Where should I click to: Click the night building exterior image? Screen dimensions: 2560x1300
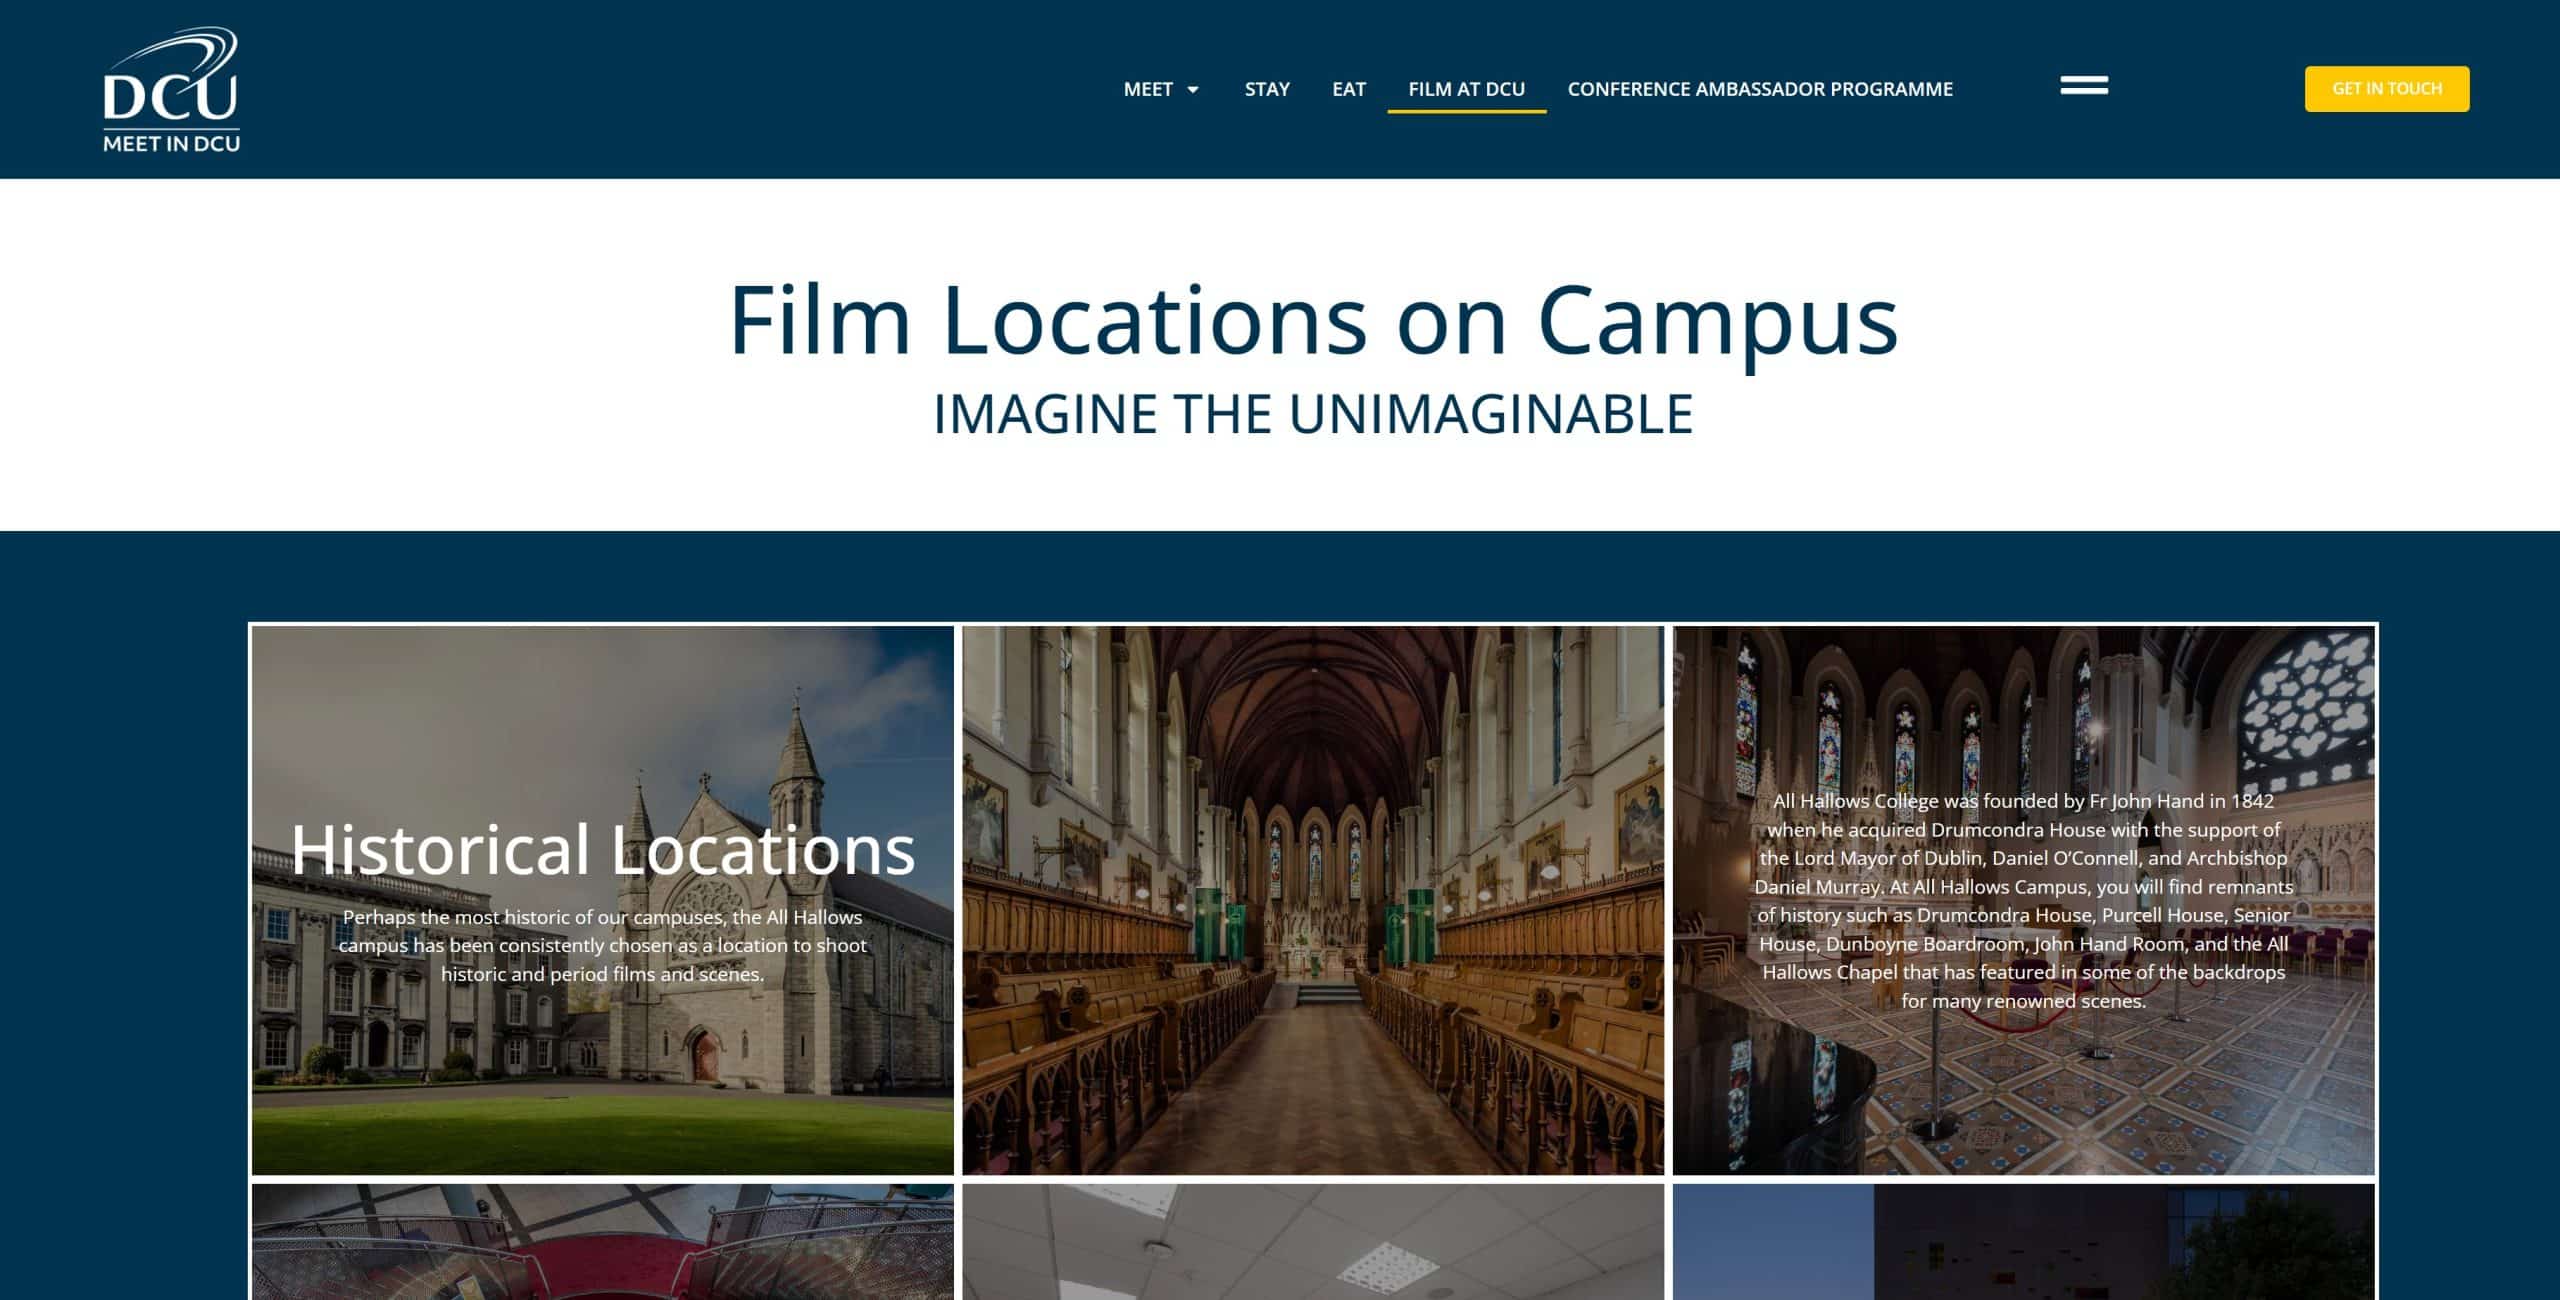pos(2022,1243)
